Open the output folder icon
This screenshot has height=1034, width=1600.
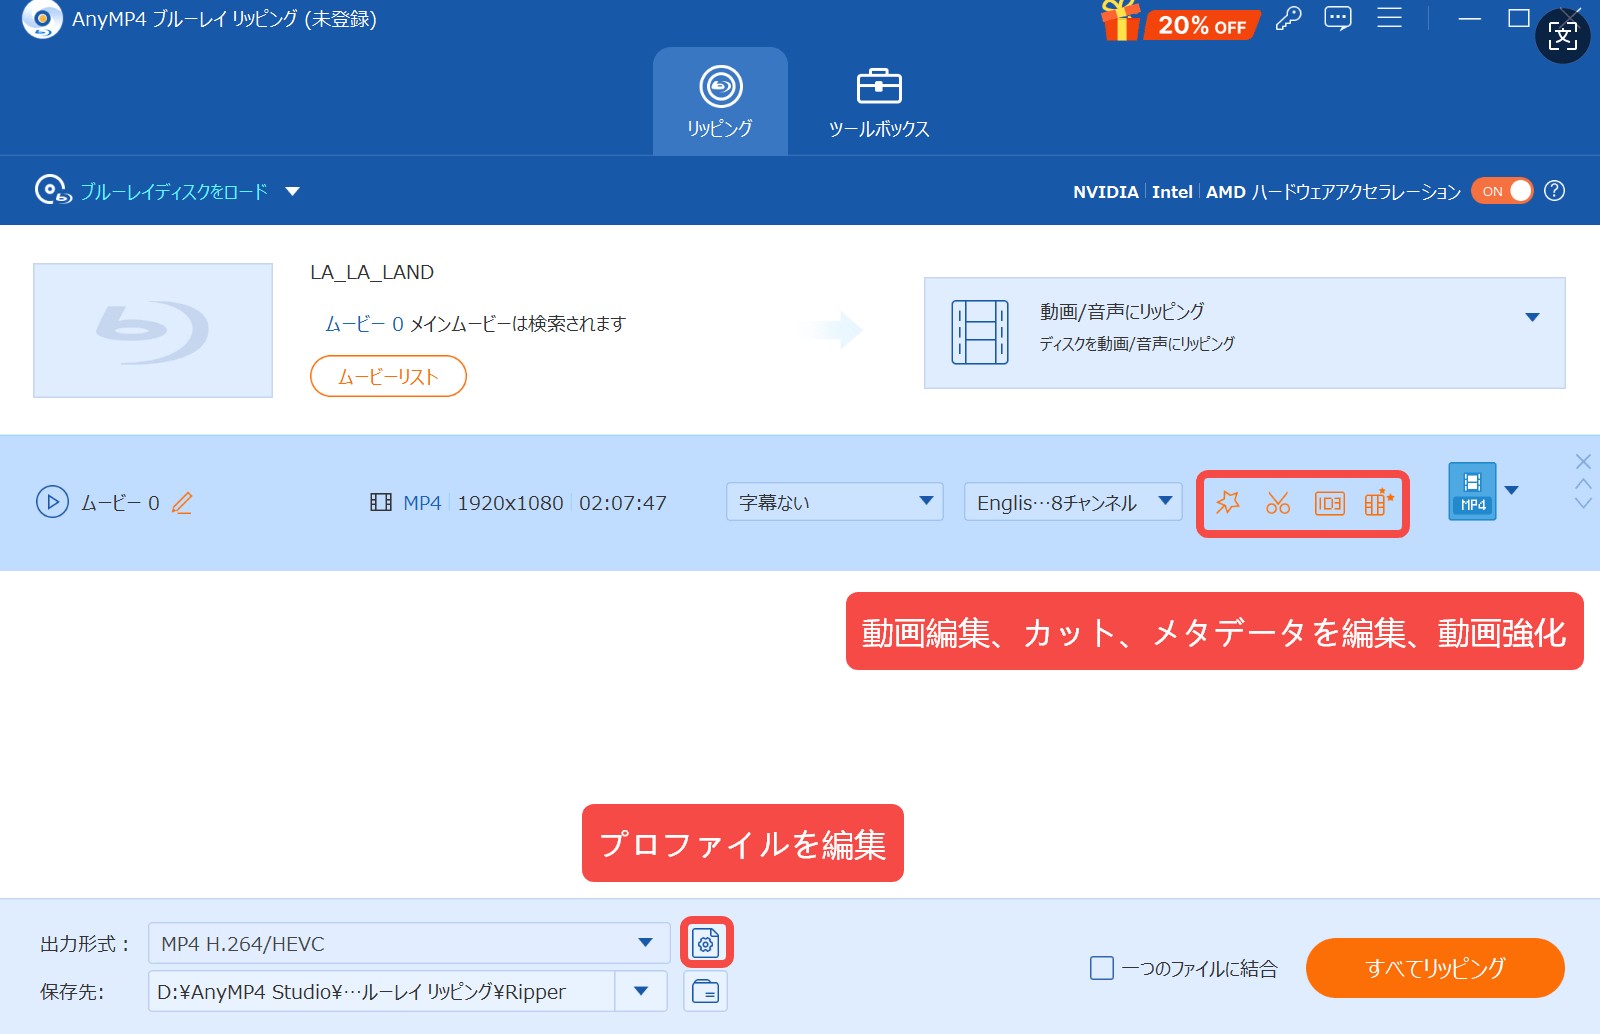coord(706,991)
